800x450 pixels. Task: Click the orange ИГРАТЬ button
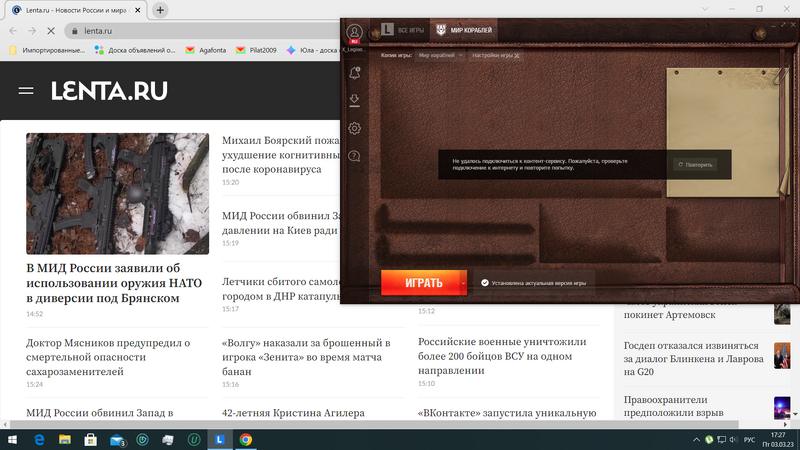[x=420, y=283]
